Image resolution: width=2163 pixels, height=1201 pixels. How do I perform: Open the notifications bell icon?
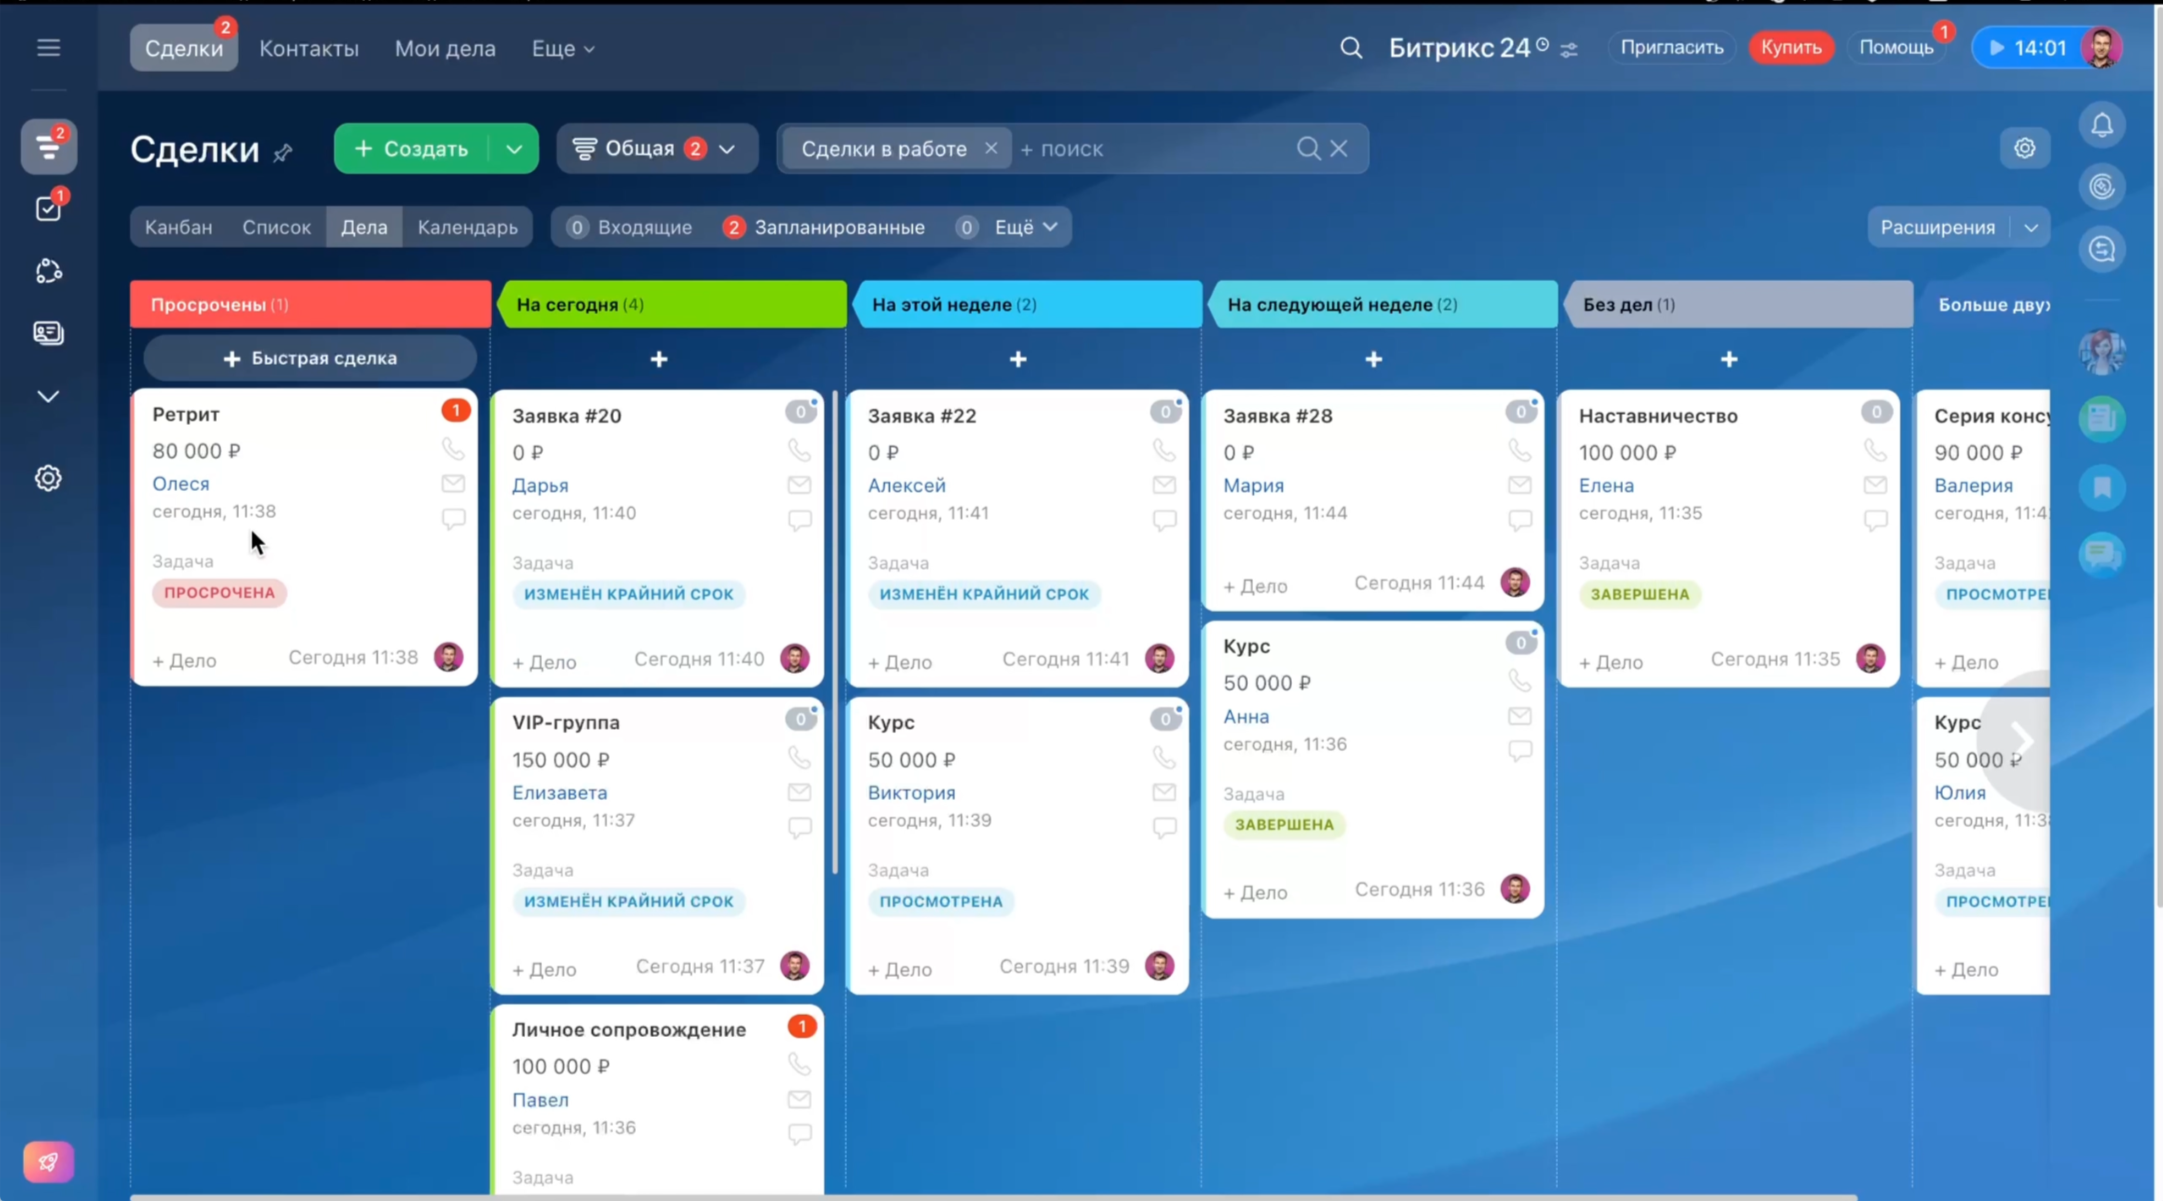coord(2102,125)
